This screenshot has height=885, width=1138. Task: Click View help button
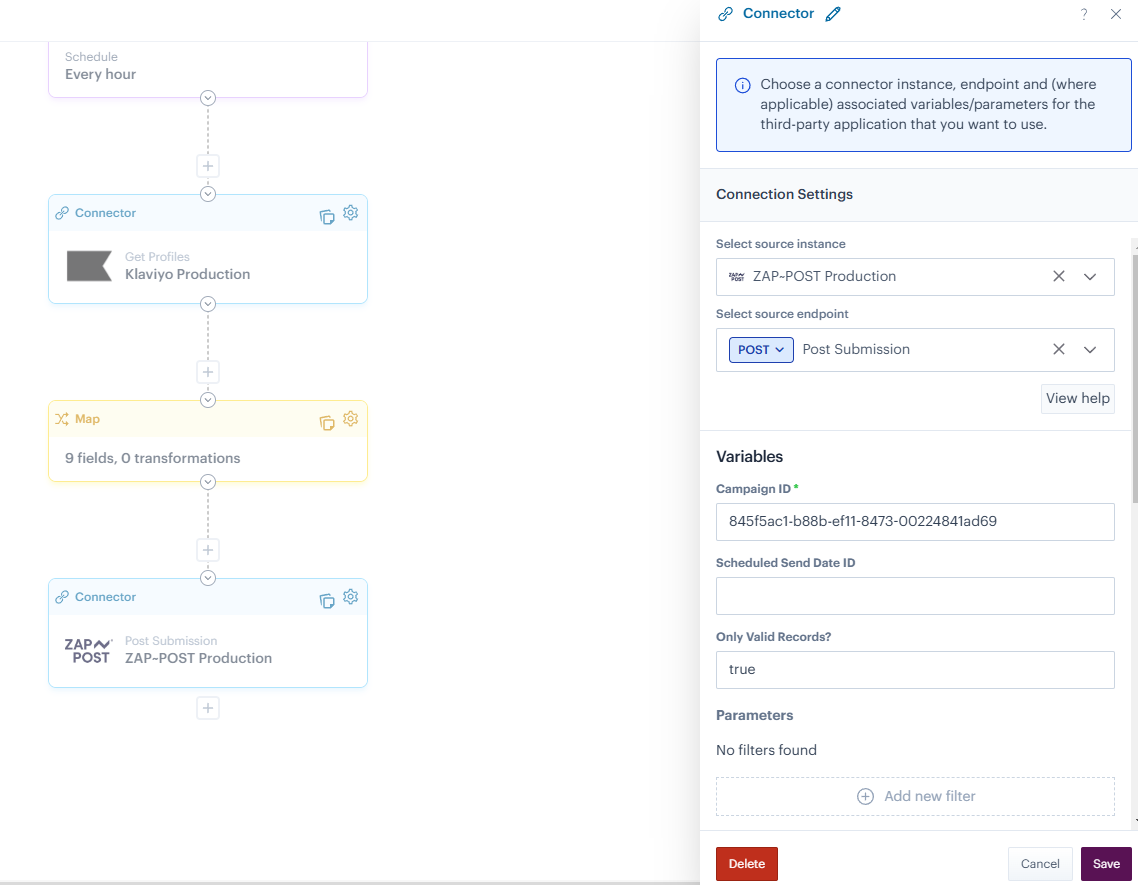pyautogui.click(x=1077, y=398)
